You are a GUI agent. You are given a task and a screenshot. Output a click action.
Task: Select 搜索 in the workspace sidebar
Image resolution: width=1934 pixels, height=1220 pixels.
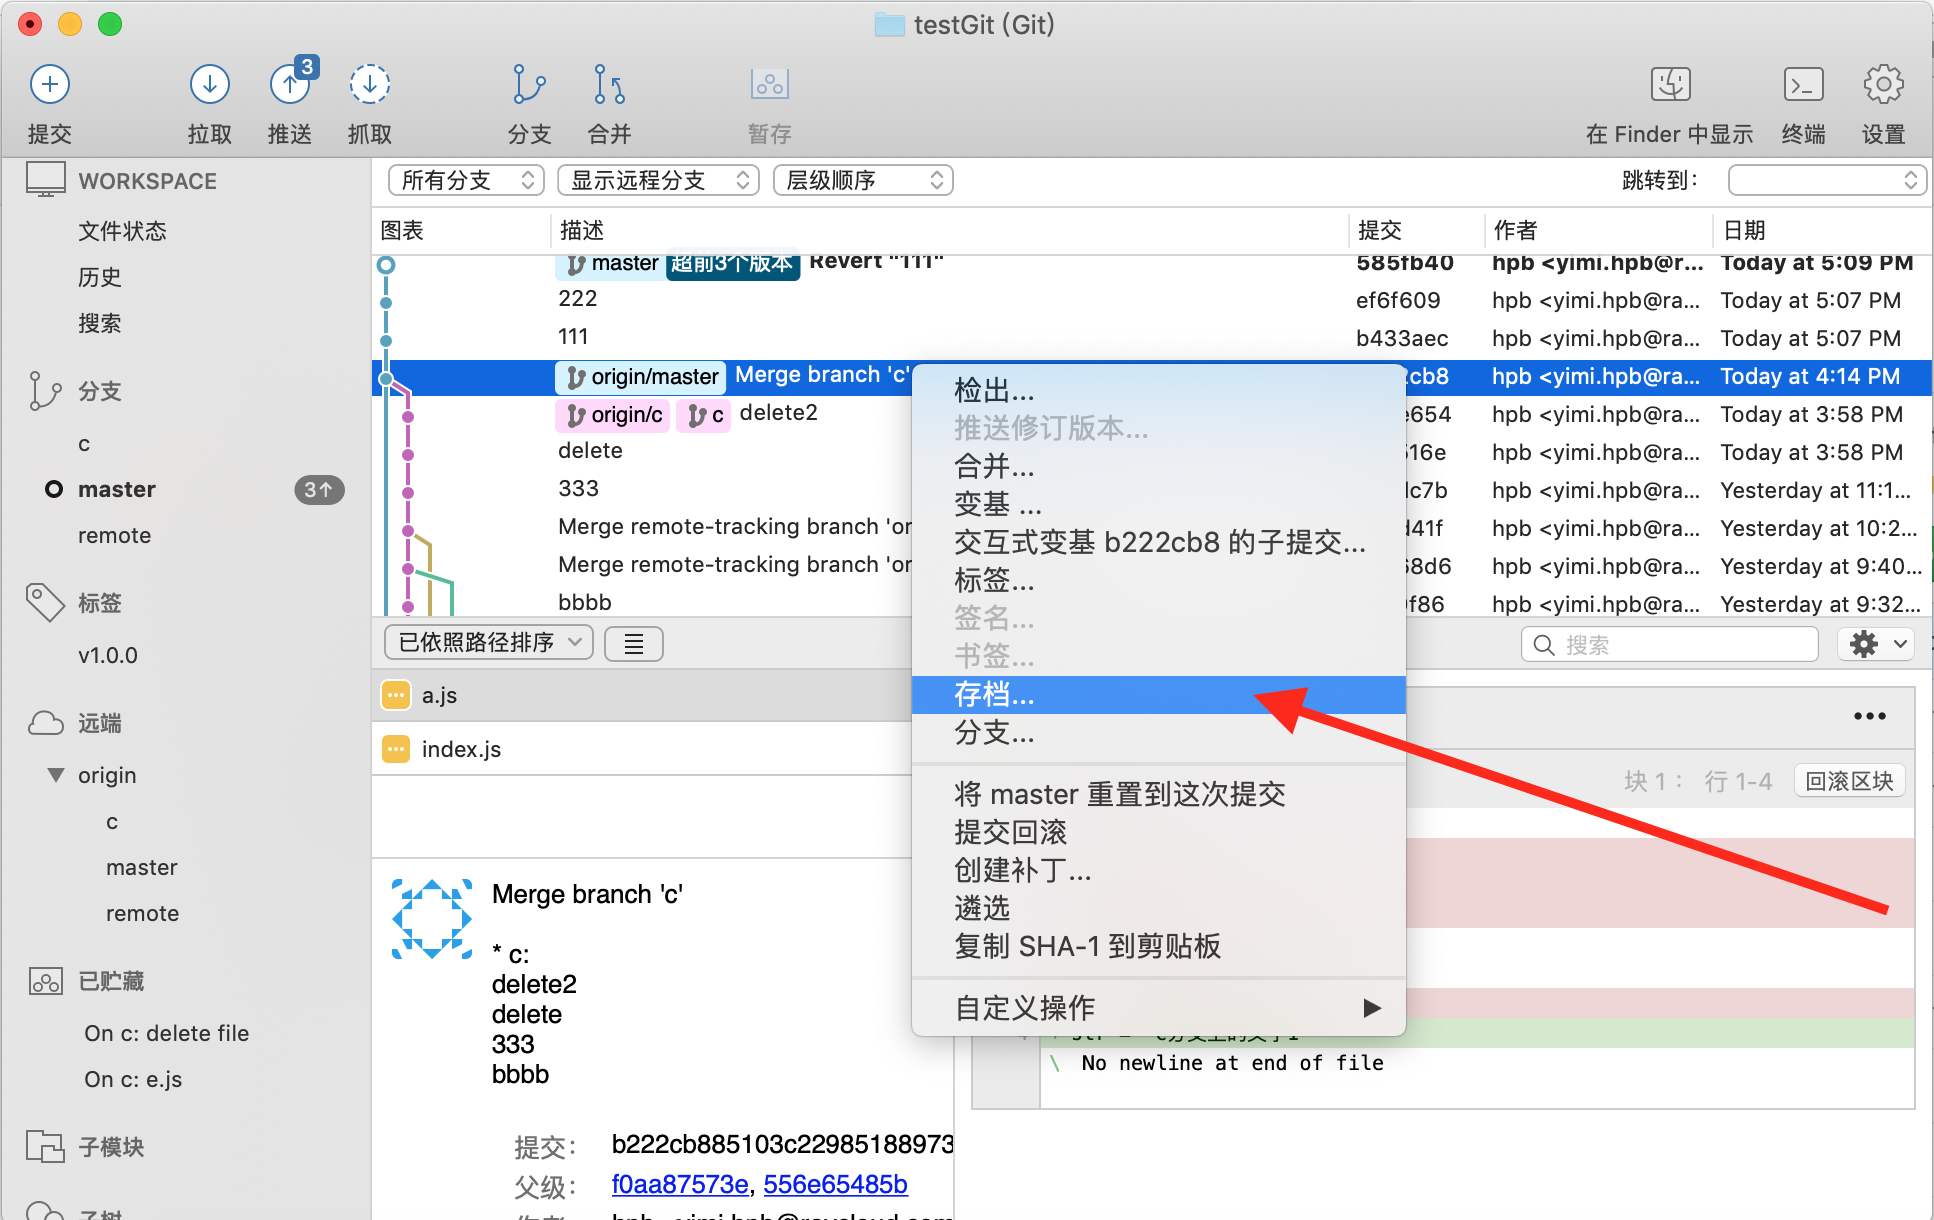click(x=100, y=323)
